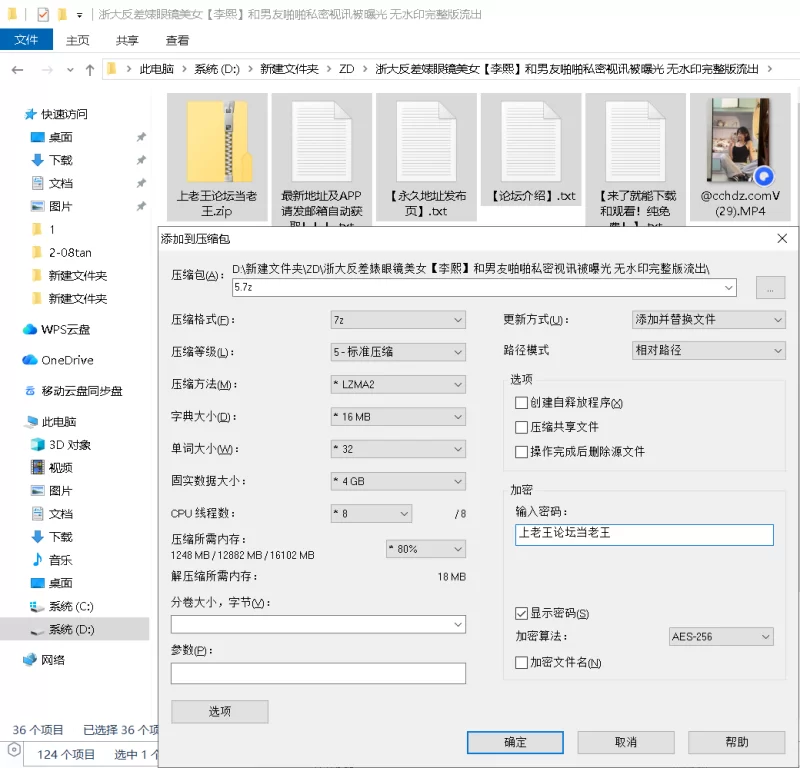Expand the 压缩等级 dropdown
The image size is (800, 768).
(398, 352)
